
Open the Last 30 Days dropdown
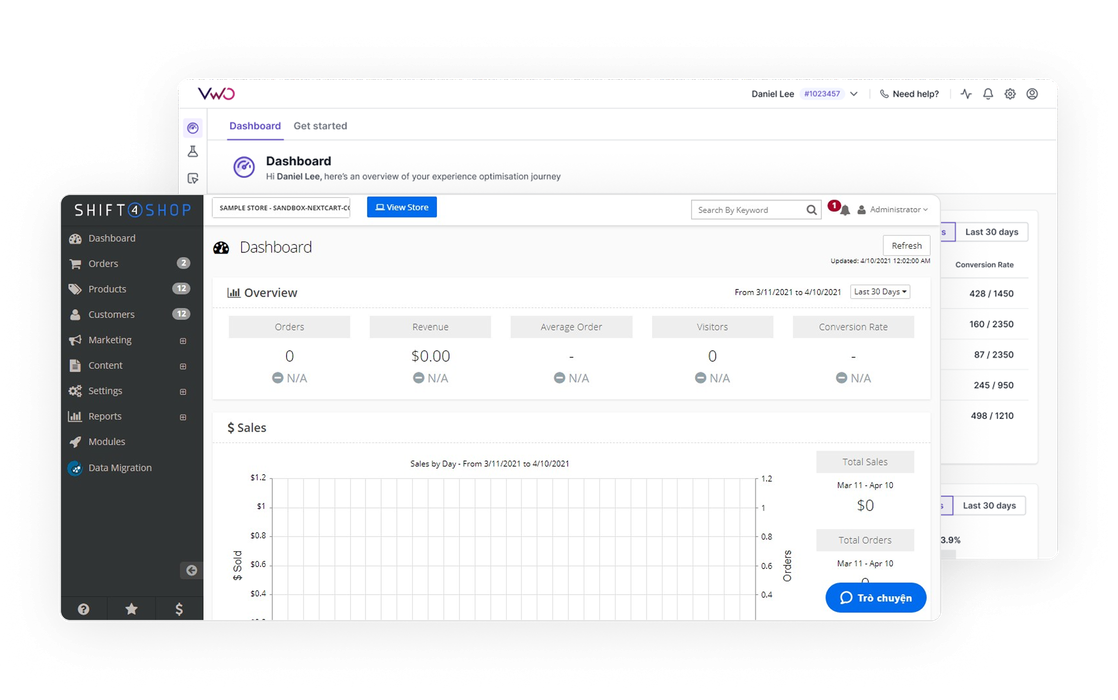[880, 292]
